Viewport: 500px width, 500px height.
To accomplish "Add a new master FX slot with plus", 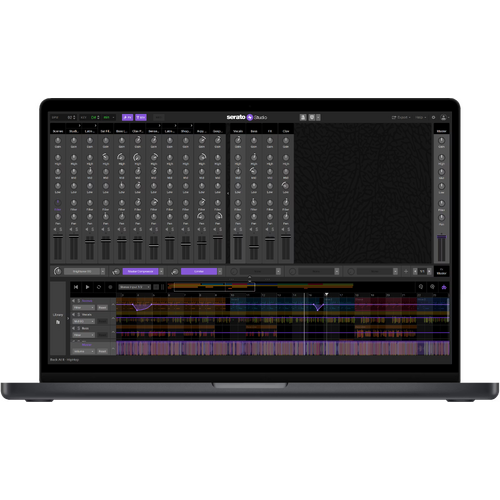I will (x=406, y=271).
